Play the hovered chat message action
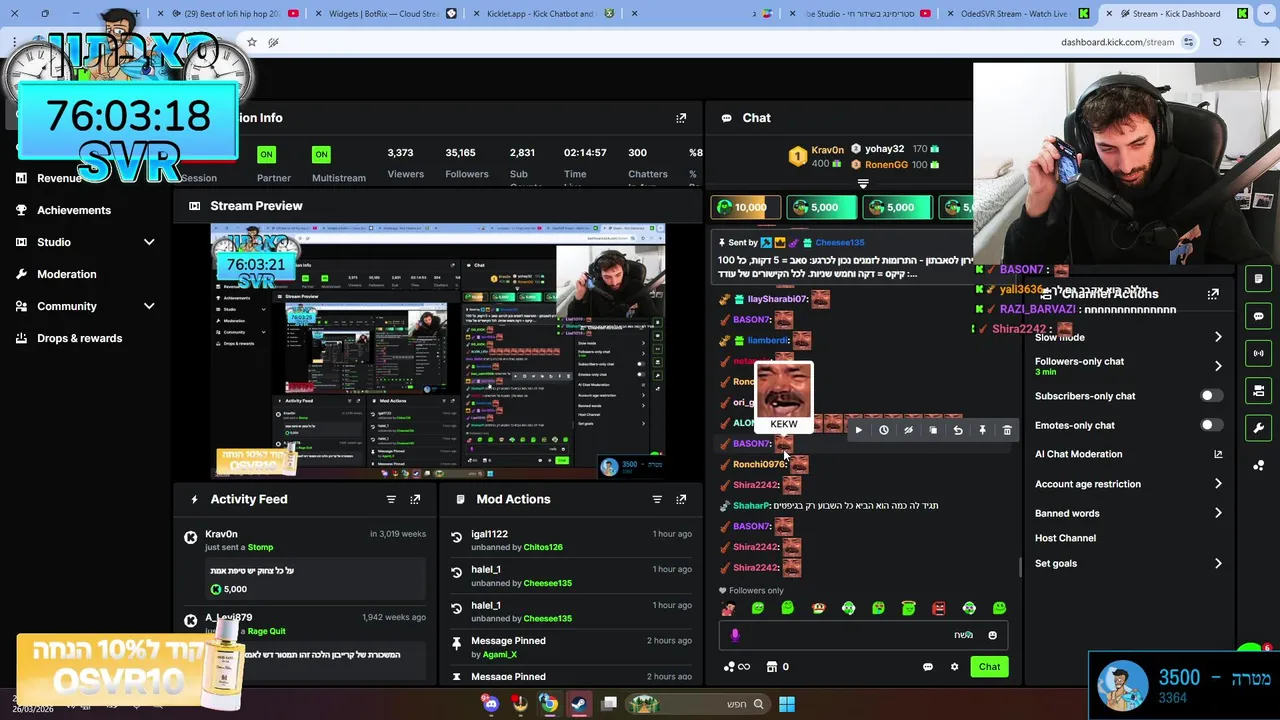Screen dimensions: 1280x720 pyautogui.click(x=858, y=430)
